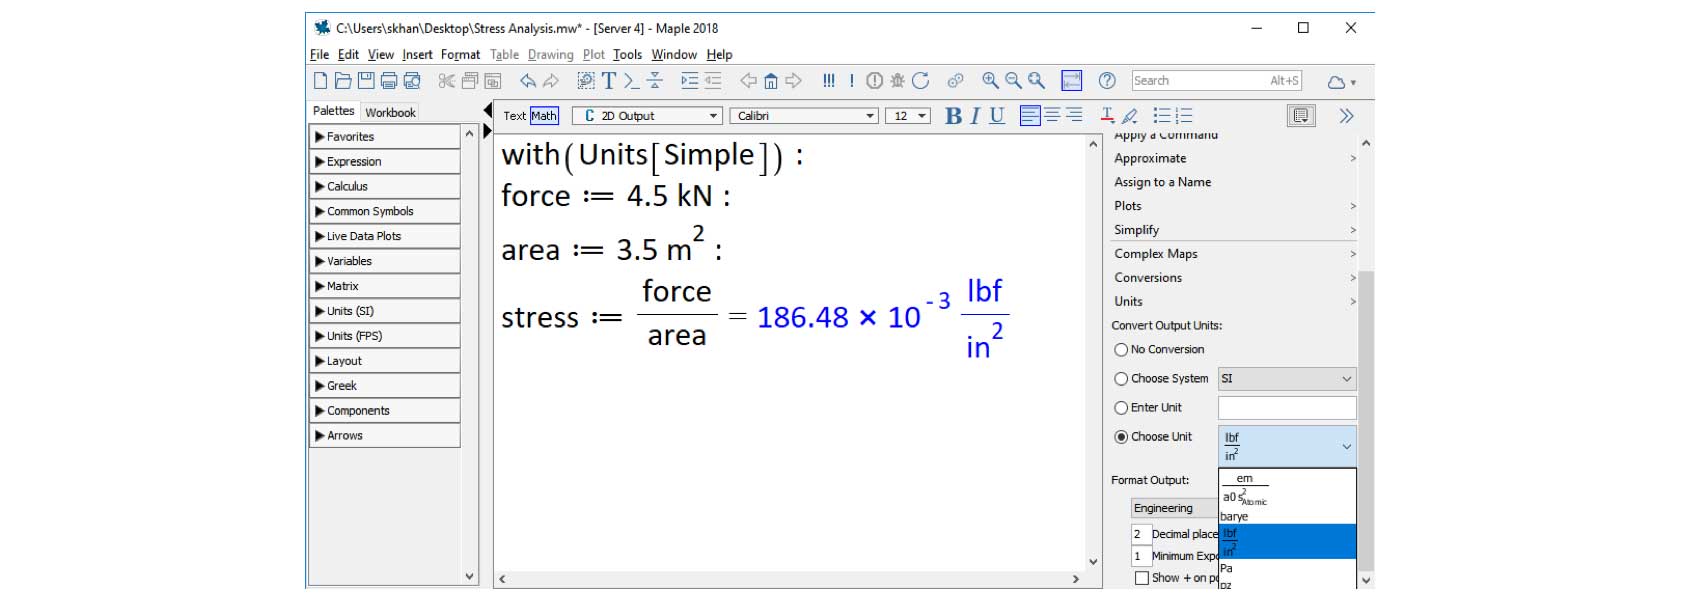Select the Enter Unit radio option

[1121, 408]
